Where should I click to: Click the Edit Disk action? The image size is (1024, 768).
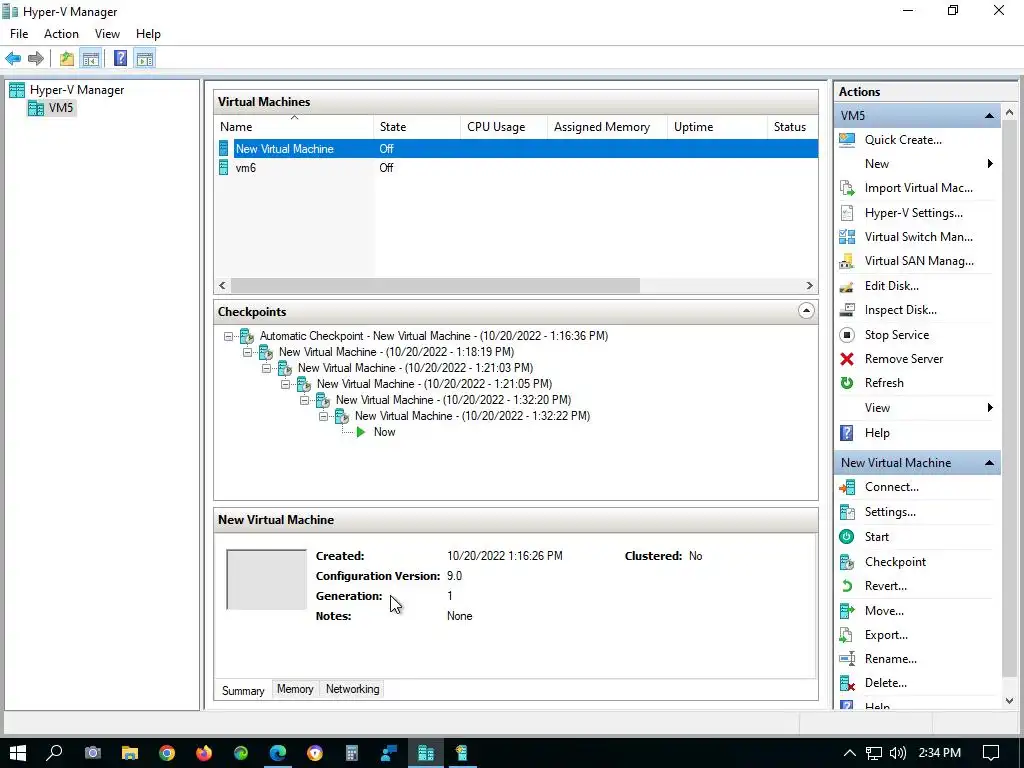tap(891, 286)
